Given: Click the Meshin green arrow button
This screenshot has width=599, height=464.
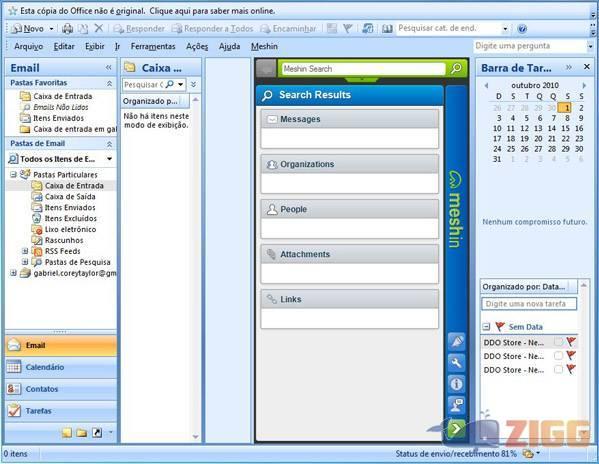Looking at the screenshot, I should click(x=457, y=428).
